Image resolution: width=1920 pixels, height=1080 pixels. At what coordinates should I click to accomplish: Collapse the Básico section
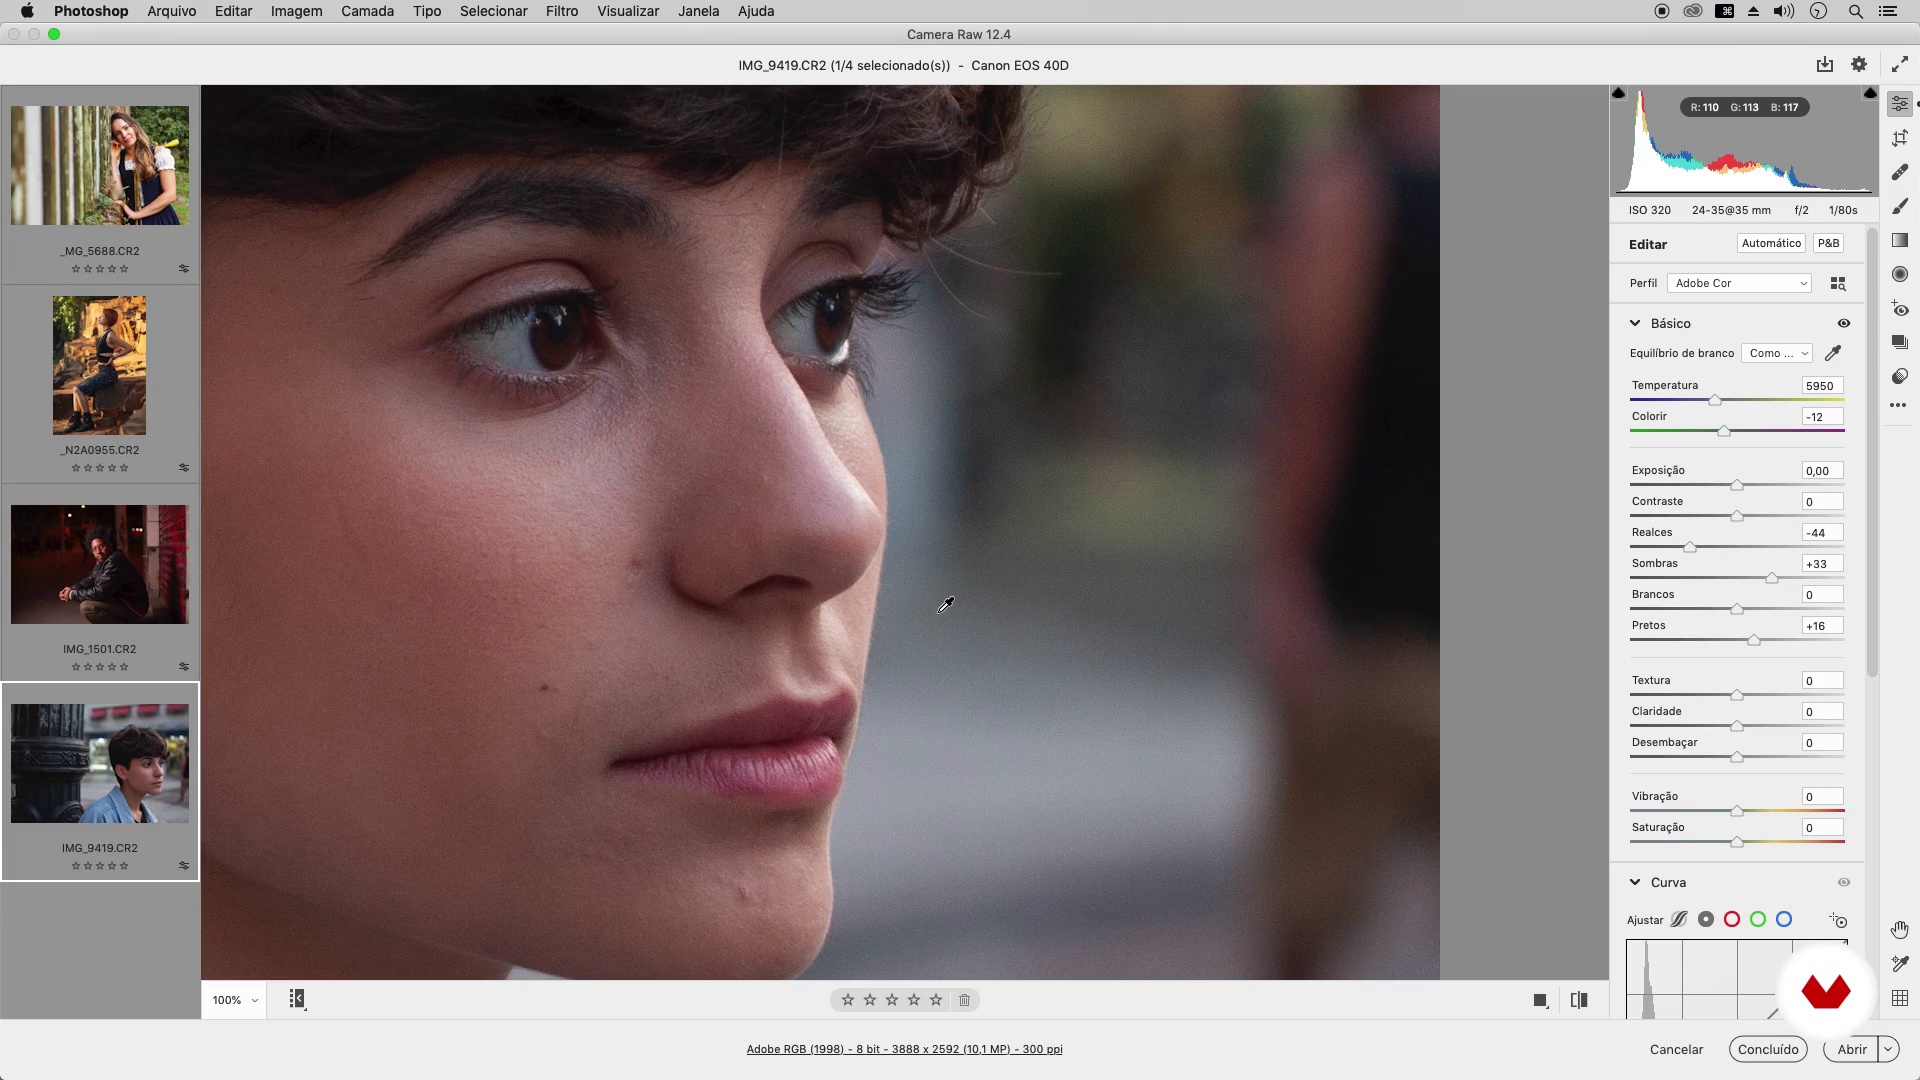1635,323
